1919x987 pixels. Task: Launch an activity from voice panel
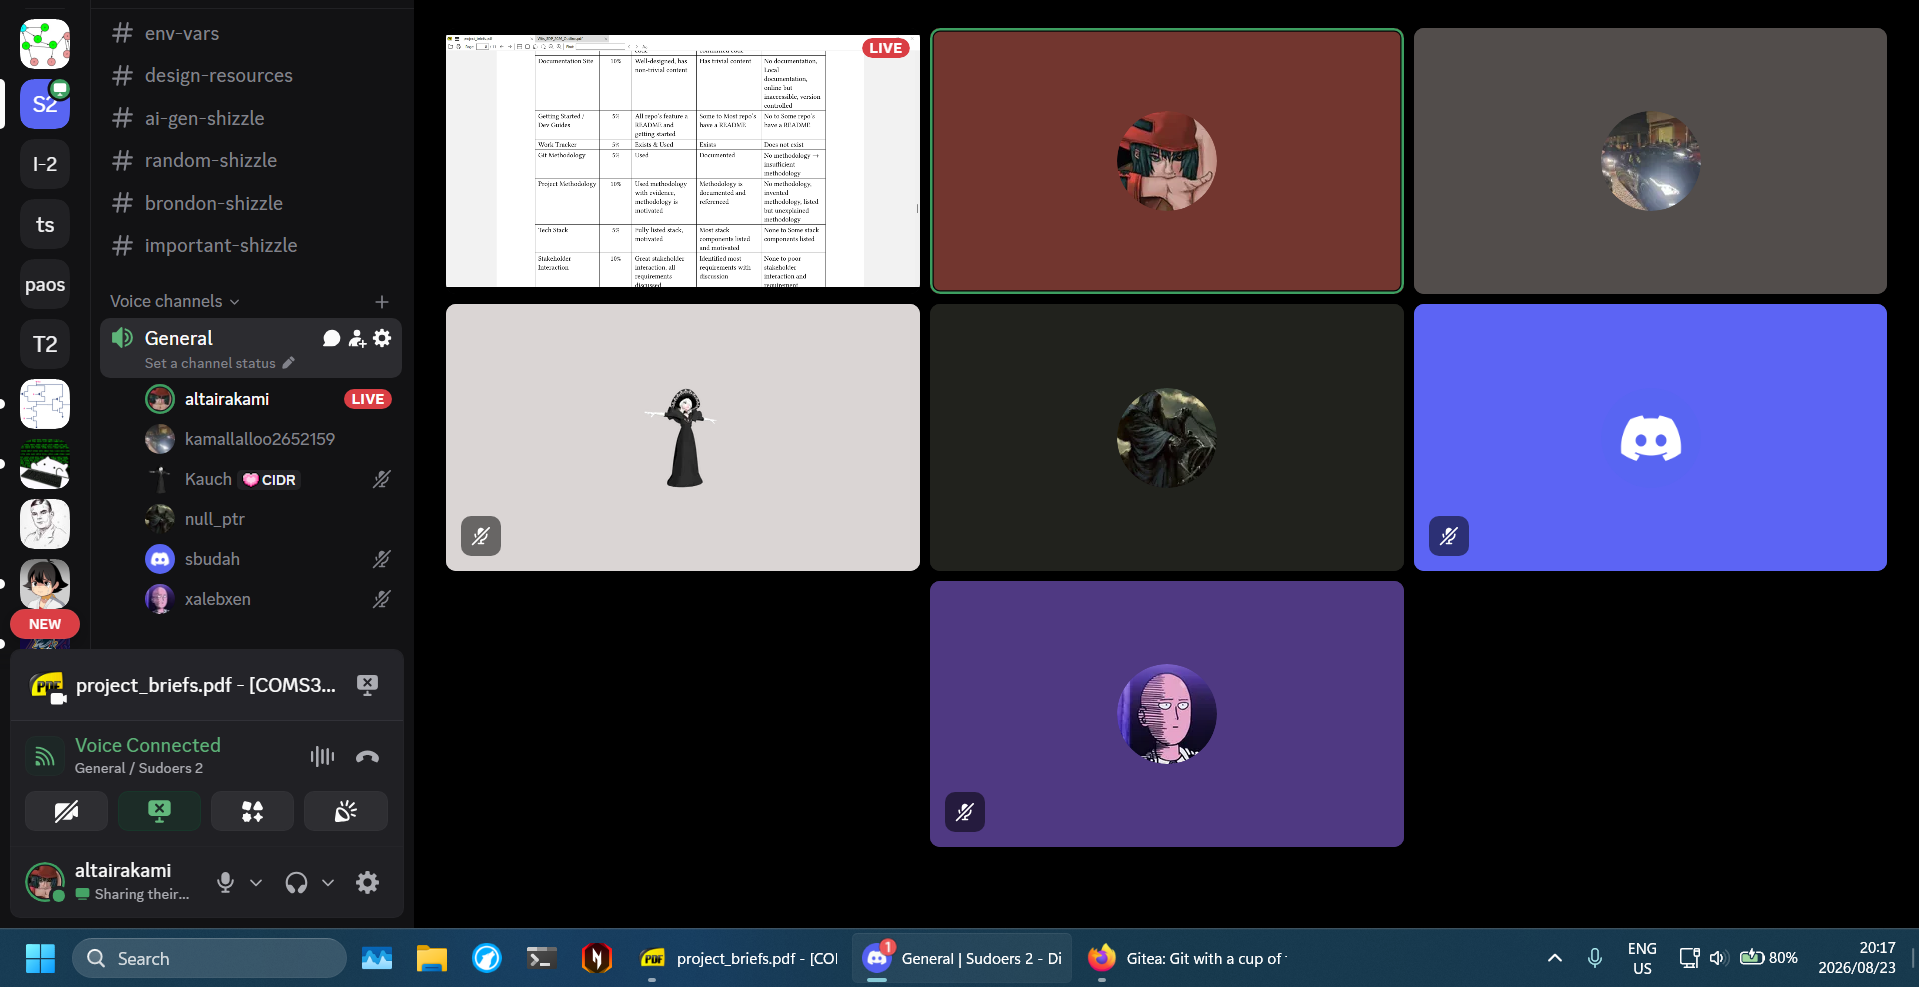(252, 811)
